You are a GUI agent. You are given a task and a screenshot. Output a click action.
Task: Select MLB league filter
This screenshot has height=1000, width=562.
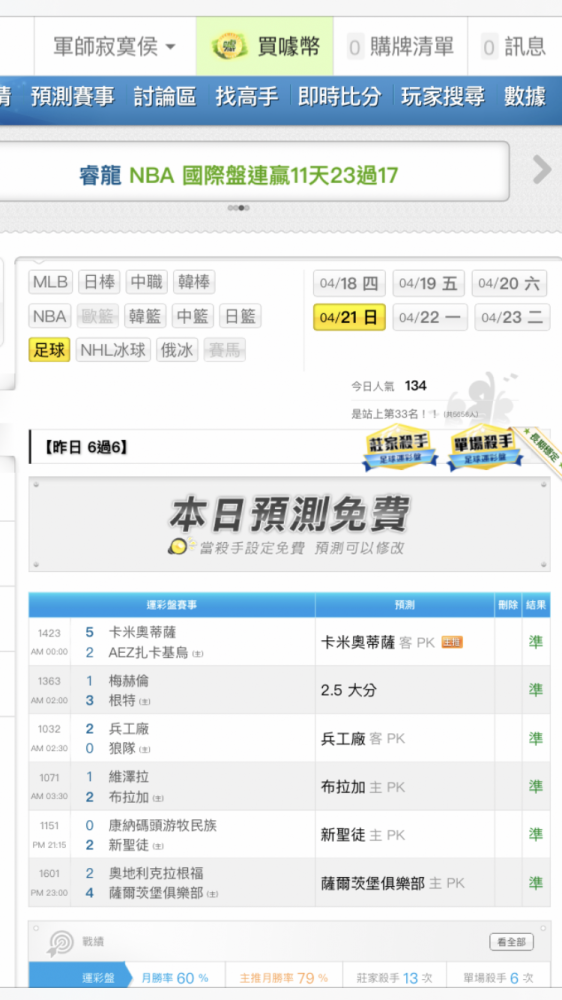pos(51,282)
